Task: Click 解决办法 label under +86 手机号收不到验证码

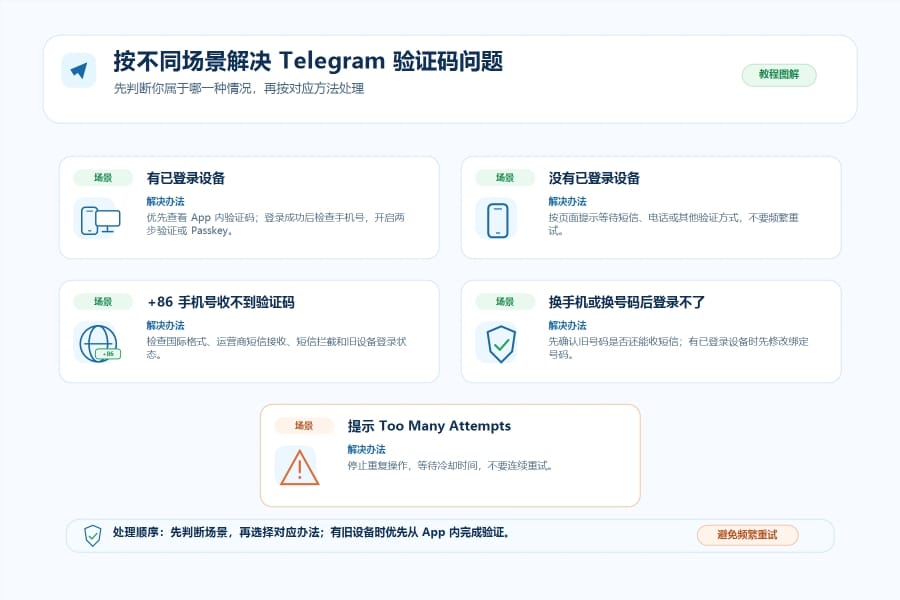Action: point(165,326)
